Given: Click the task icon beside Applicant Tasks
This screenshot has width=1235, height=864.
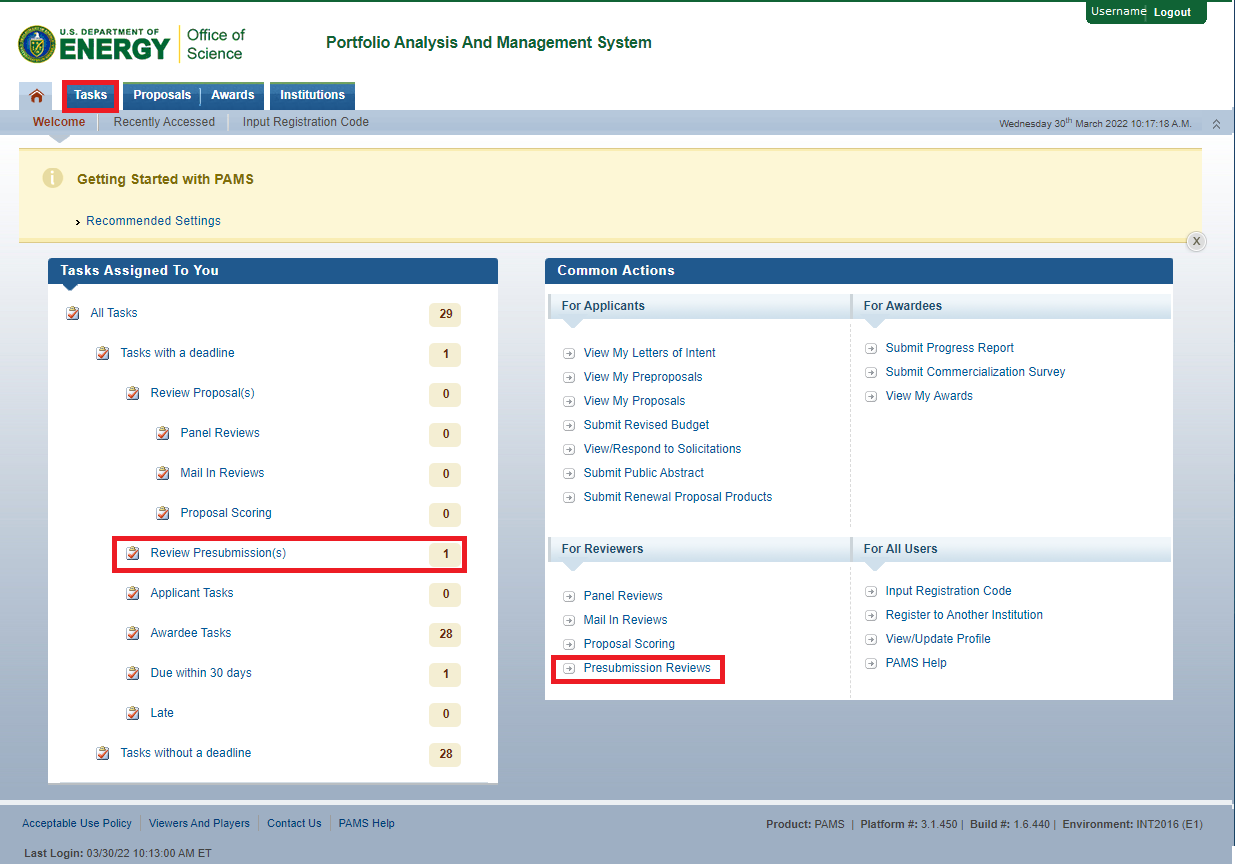Looking at the screenshot, I should tap(133, 593).
